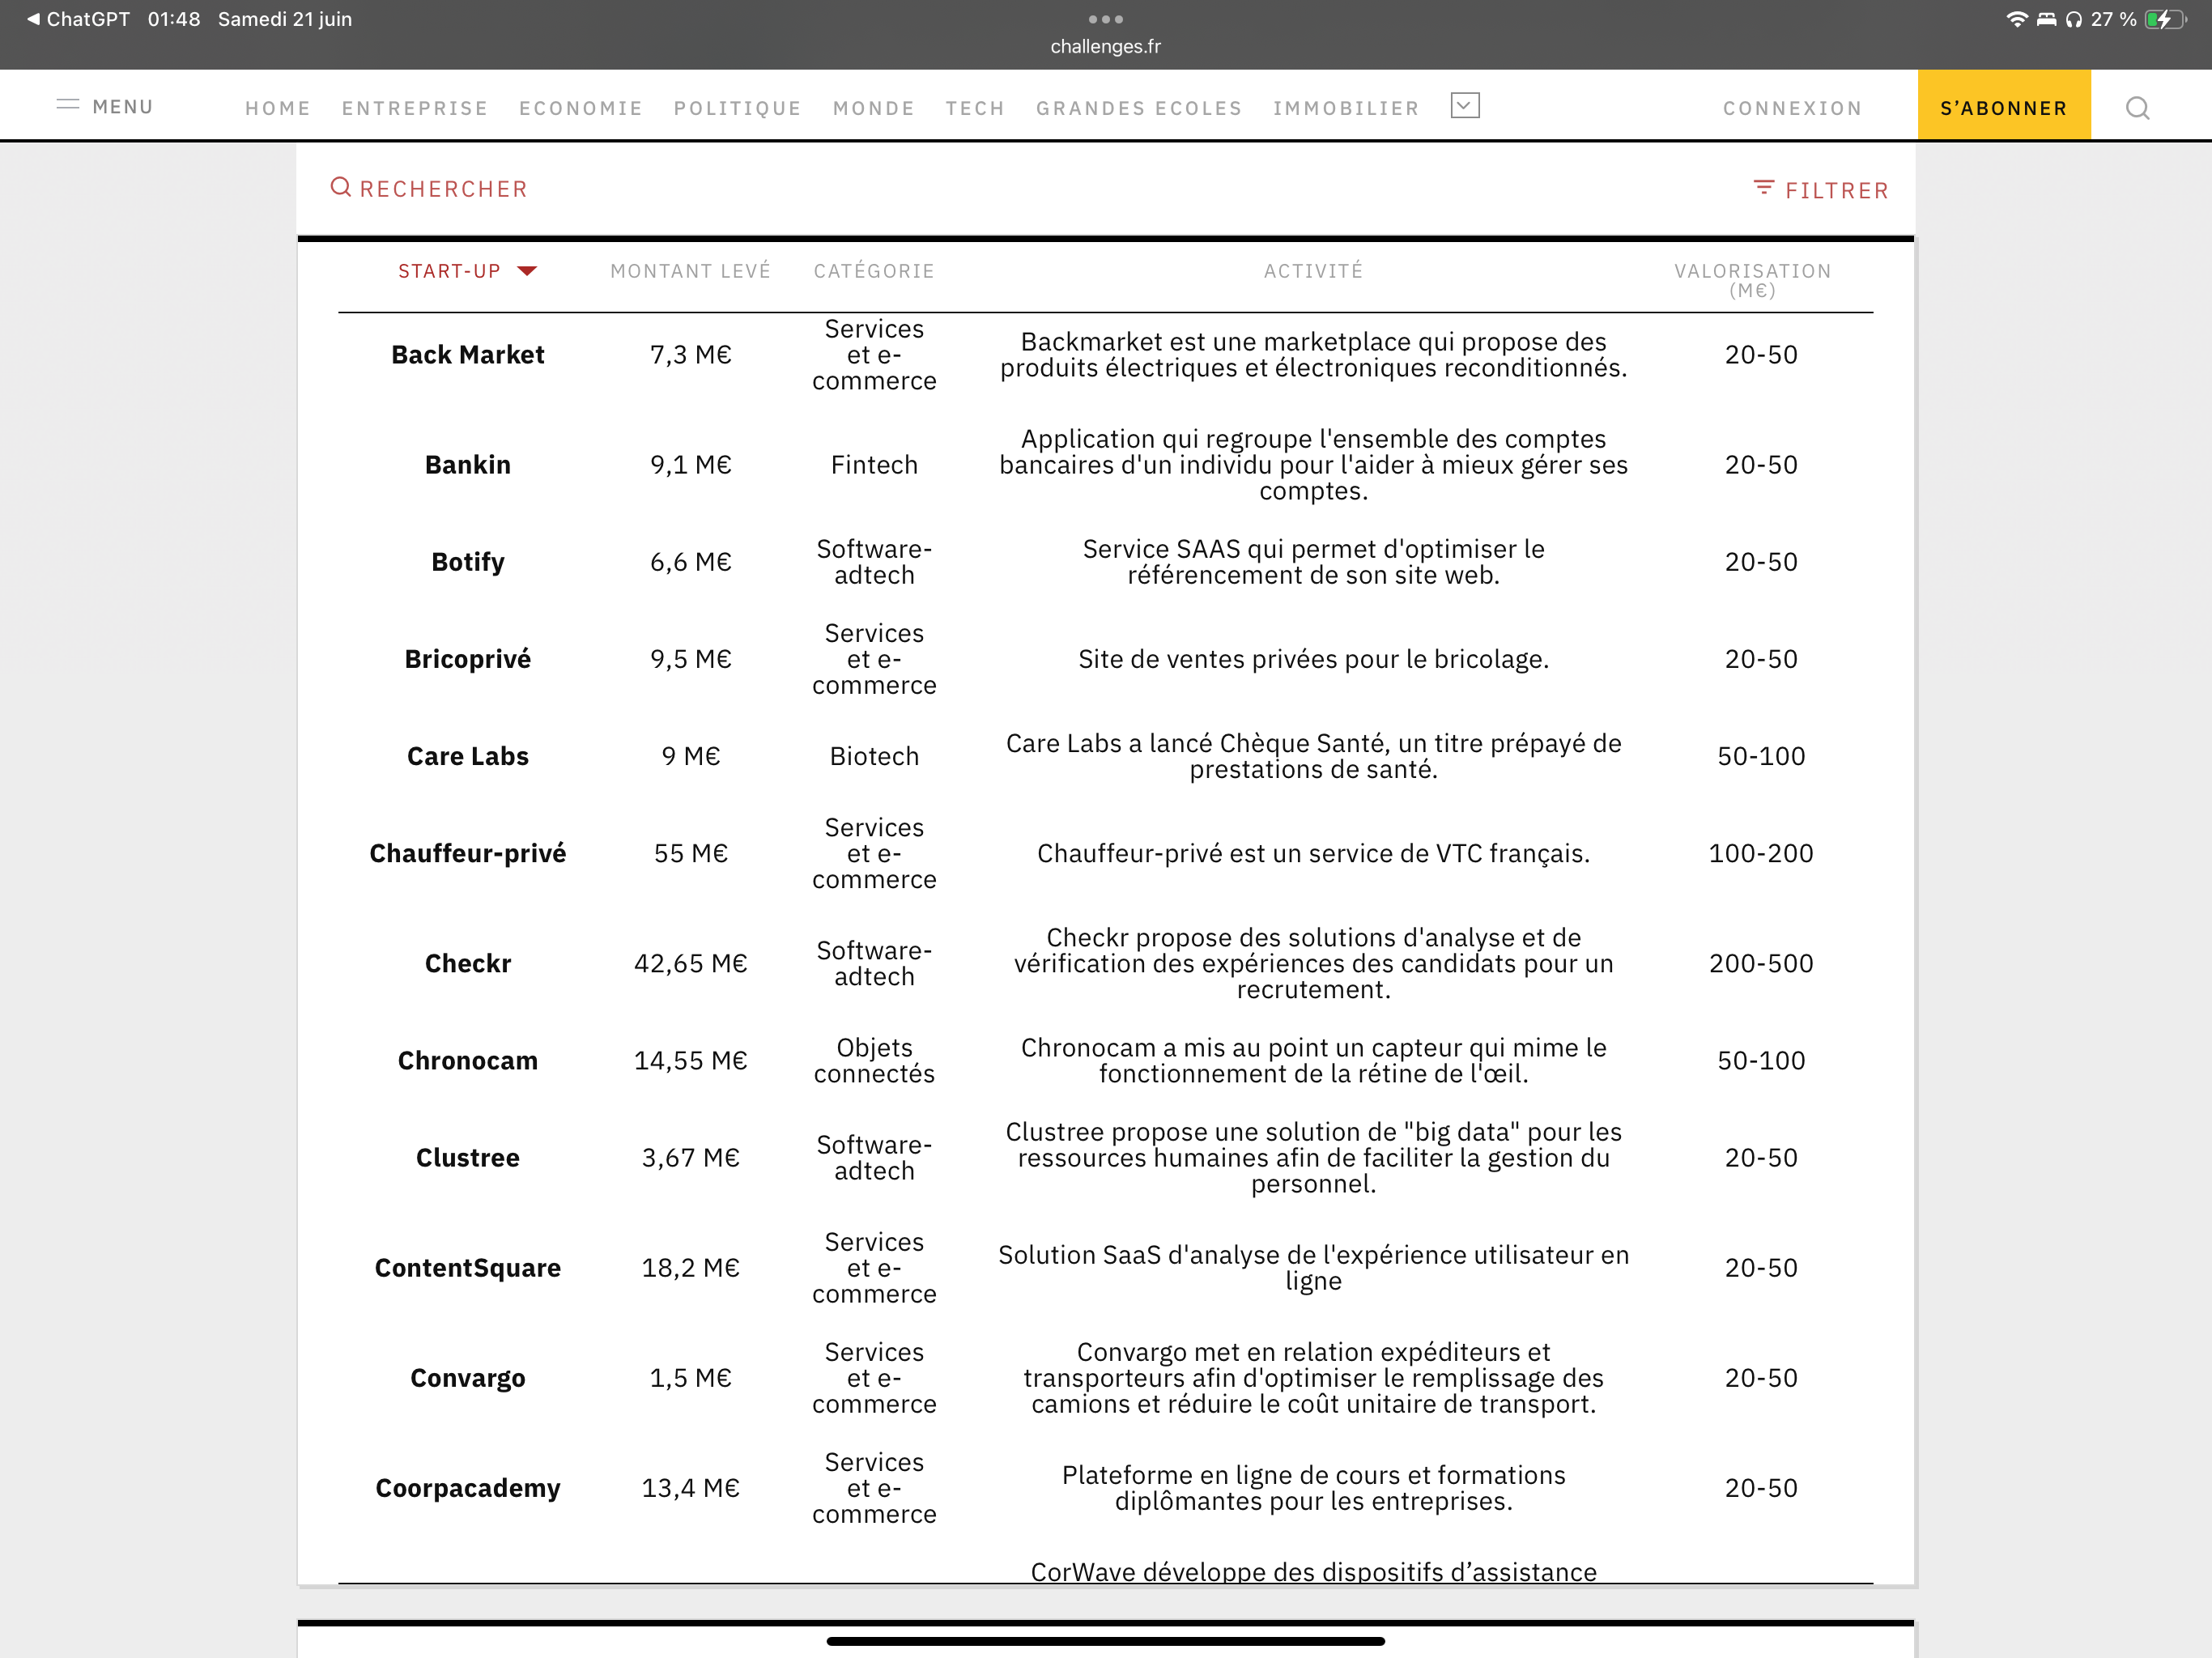Click the 42,65 M€ amount for Checkr
This screenshot has height=1658, width=2212.
coord(691,963)
